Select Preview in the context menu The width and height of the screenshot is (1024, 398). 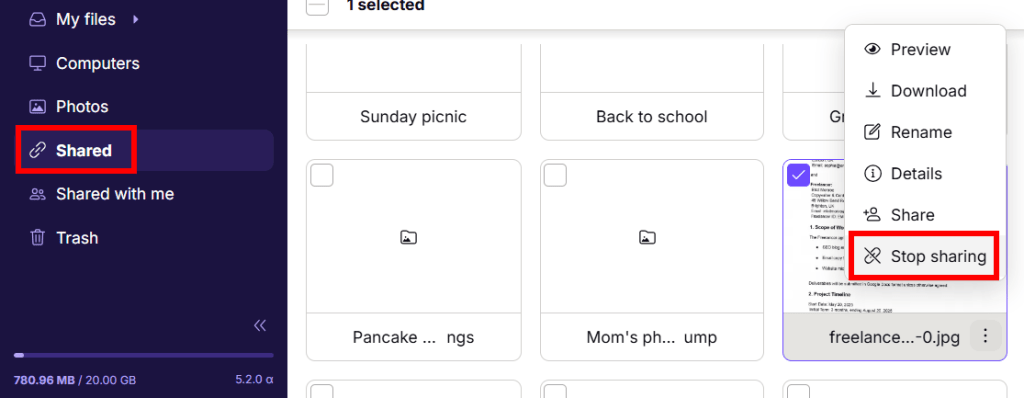coord(925,50)
